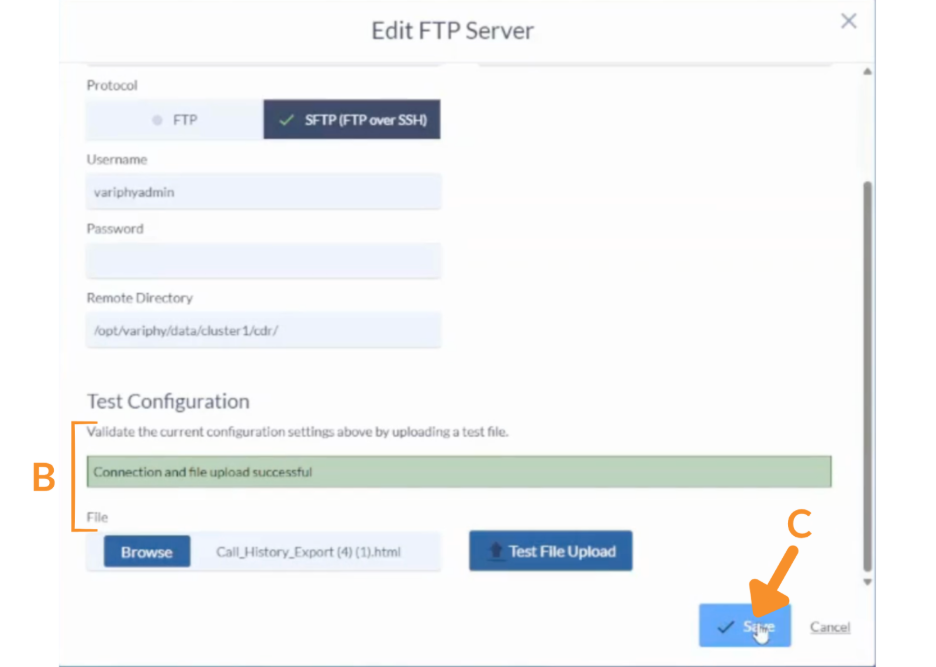Click the scrollbar up arrow

866,72
